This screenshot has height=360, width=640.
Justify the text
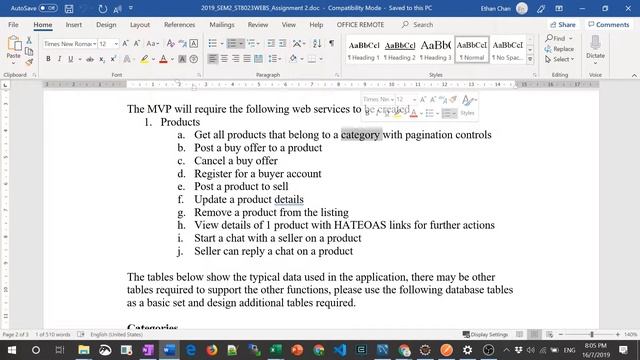click(247, 59)
